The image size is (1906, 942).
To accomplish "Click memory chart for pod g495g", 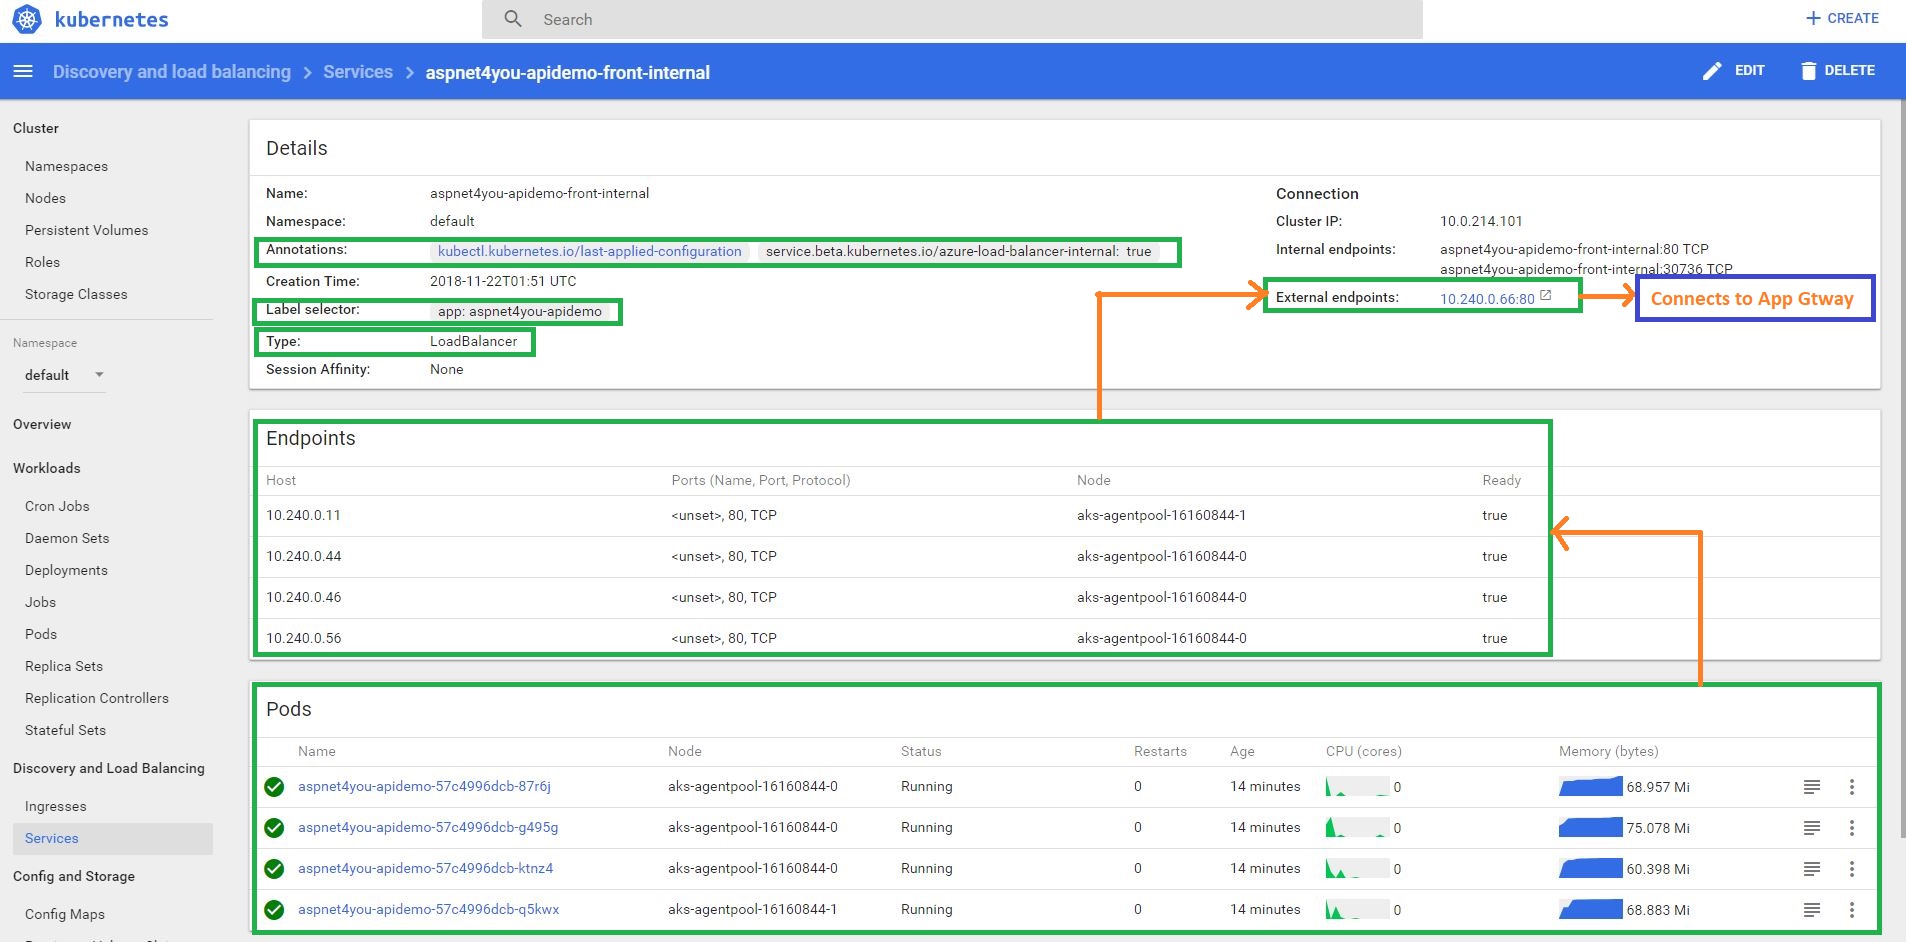I will pos(1590,828).
